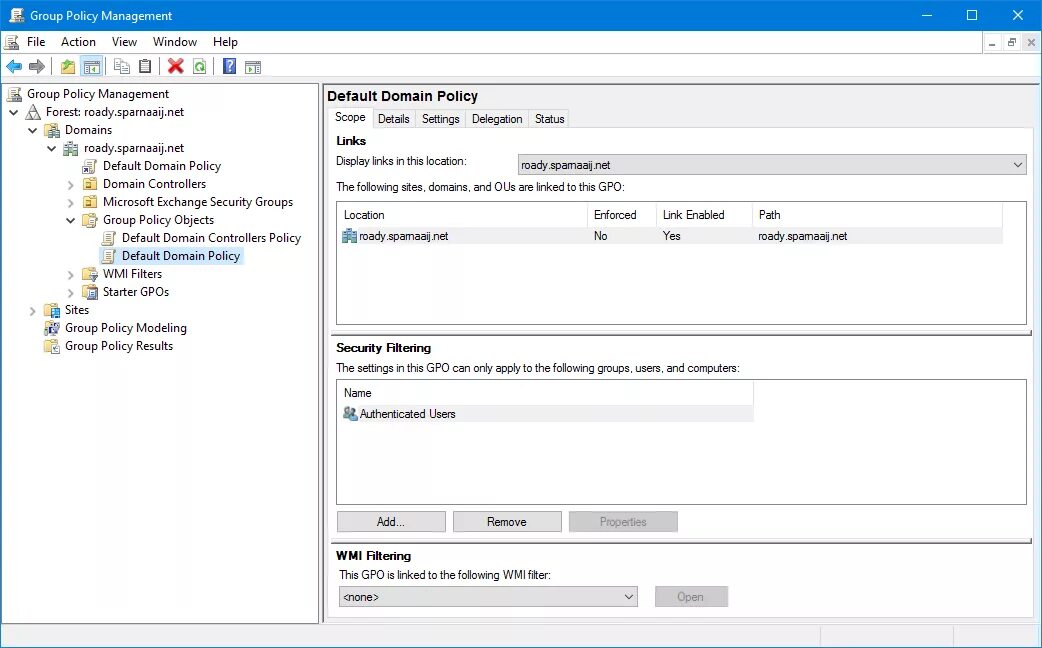Open the View menu
The height and width of the screenshot is (648, 1042).
pyautogui.click(x=124, y=42)
